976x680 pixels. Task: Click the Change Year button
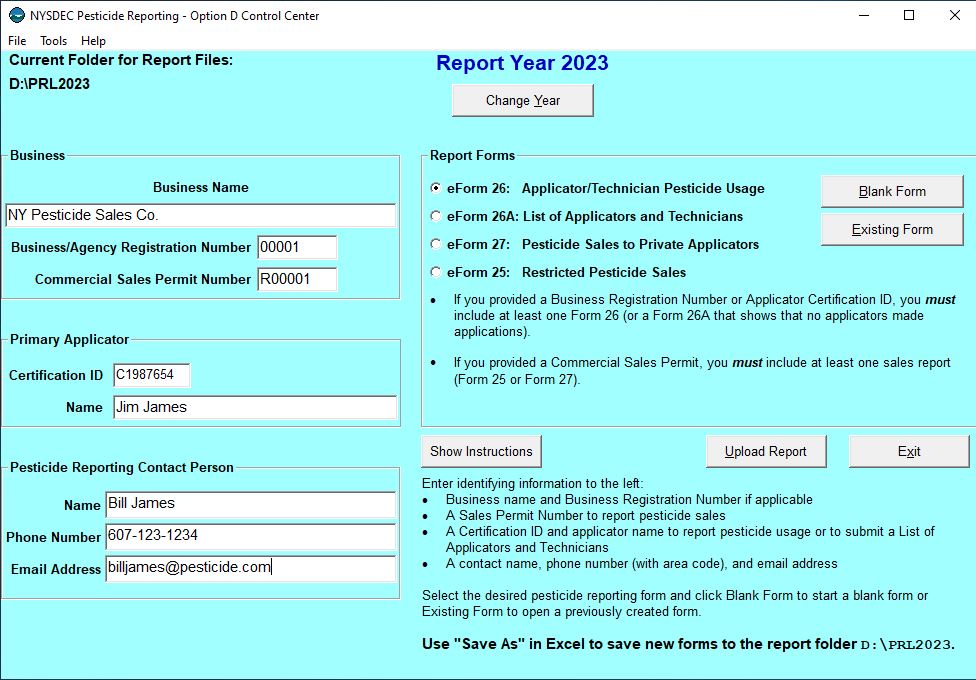click(523, 100)
